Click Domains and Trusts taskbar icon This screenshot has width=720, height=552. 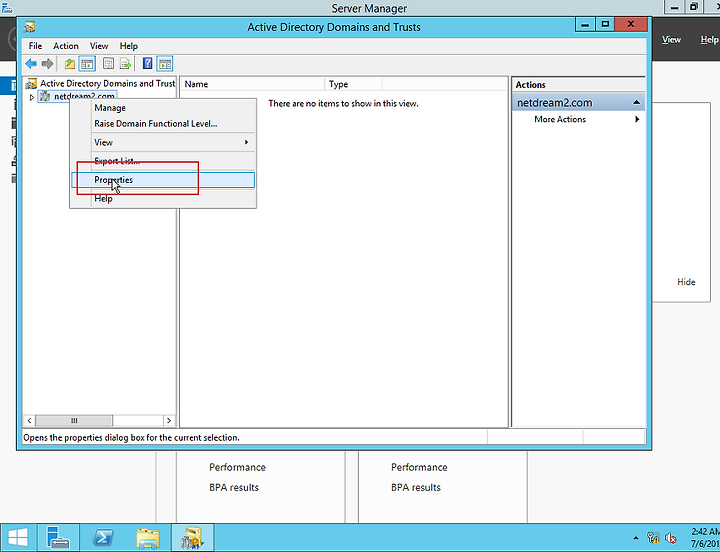(192, 537)
